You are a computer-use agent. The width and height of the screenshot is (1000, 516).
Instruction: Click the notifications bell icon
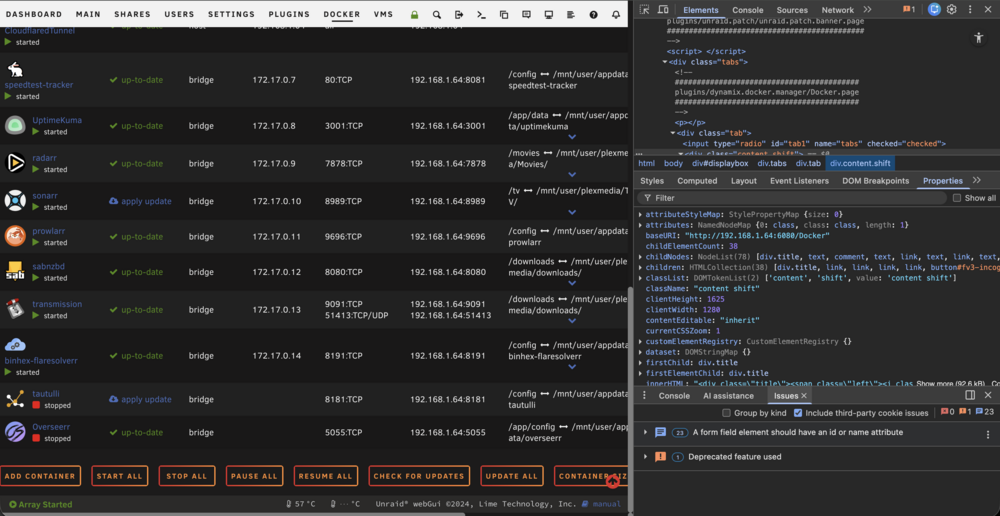pyautogui.click(x=615, y=14)
